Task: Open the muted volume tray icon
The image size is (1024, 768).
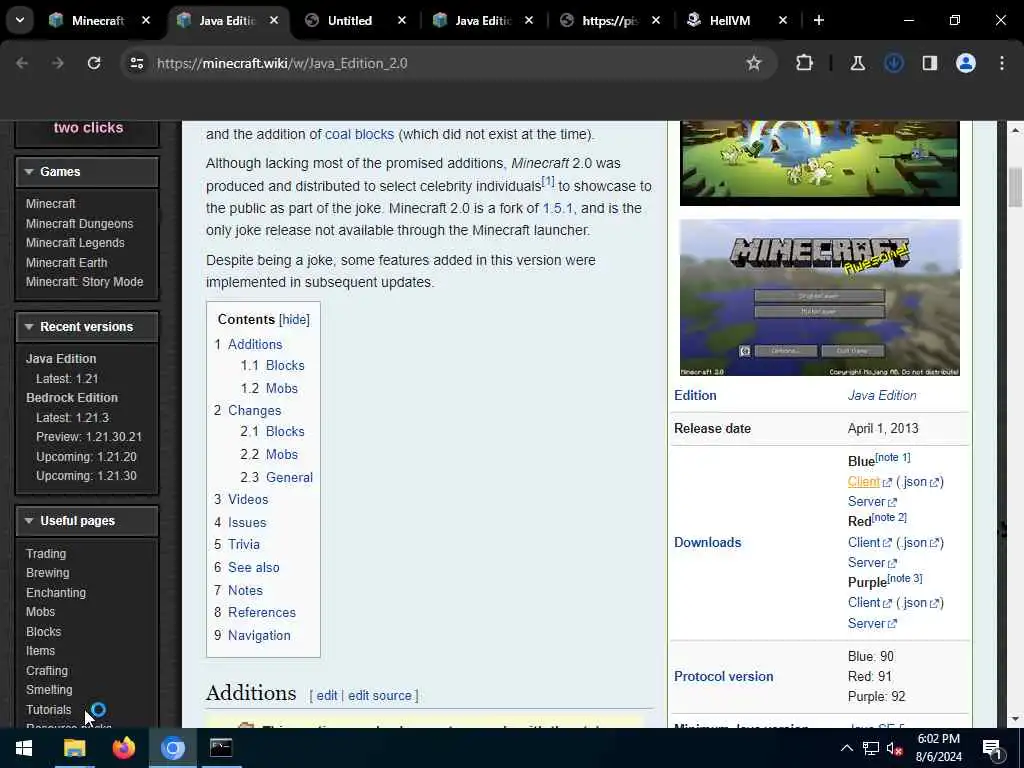Action: [895, 748]
